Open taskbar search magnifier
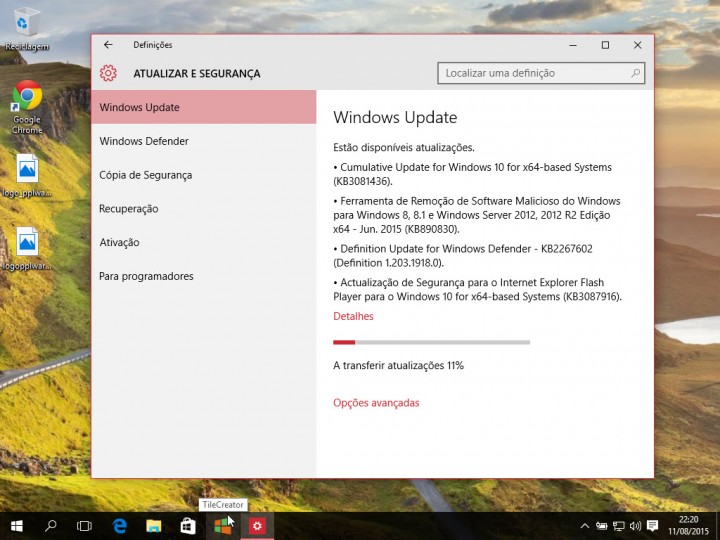 pyautogui.click(x=51, y=526)
